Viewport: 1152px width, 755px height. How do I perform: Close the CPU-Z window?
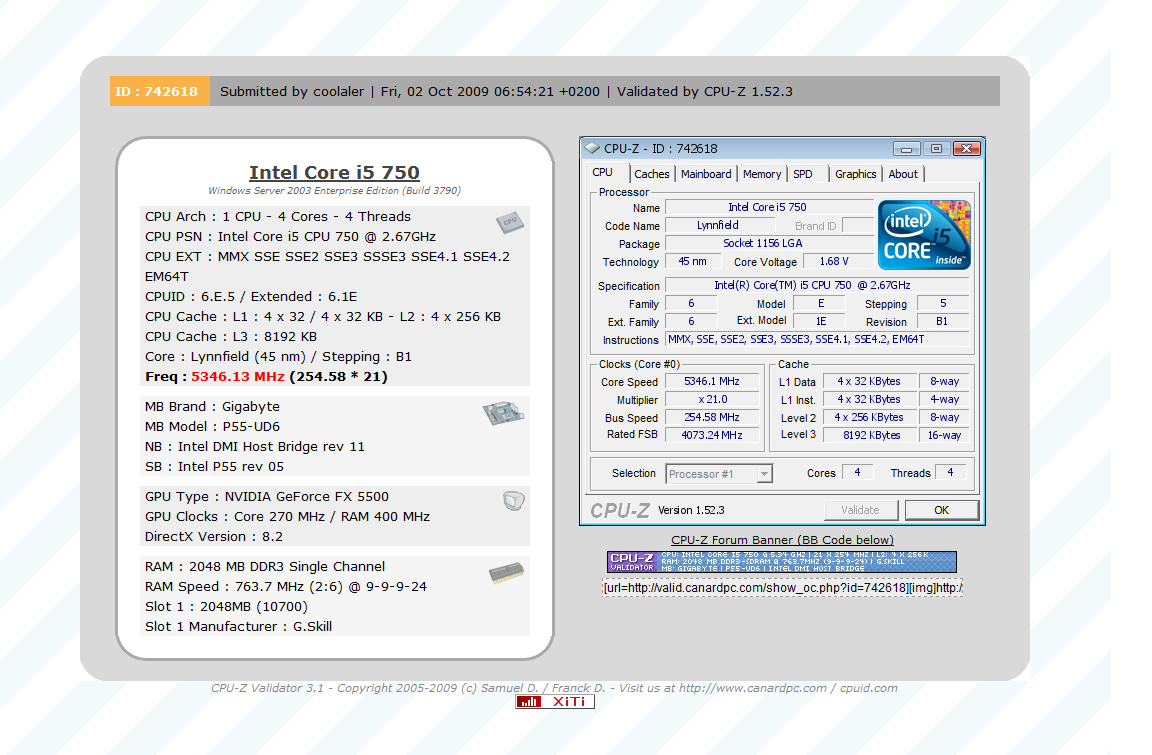click(x=967, y=149)
